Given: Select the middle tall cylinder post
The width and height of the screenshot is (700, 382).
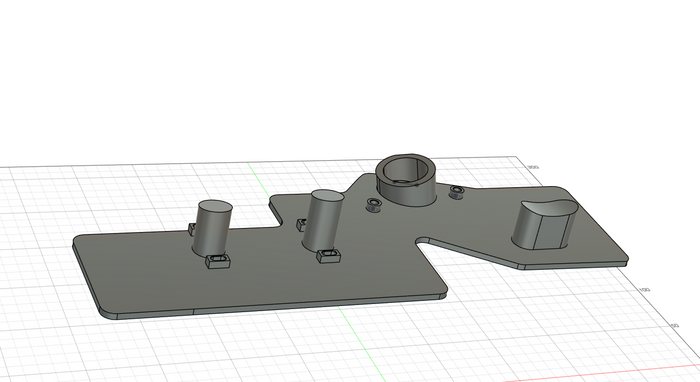Looking at the screenshot, I should pyautogui.click(x=323, y=220).
